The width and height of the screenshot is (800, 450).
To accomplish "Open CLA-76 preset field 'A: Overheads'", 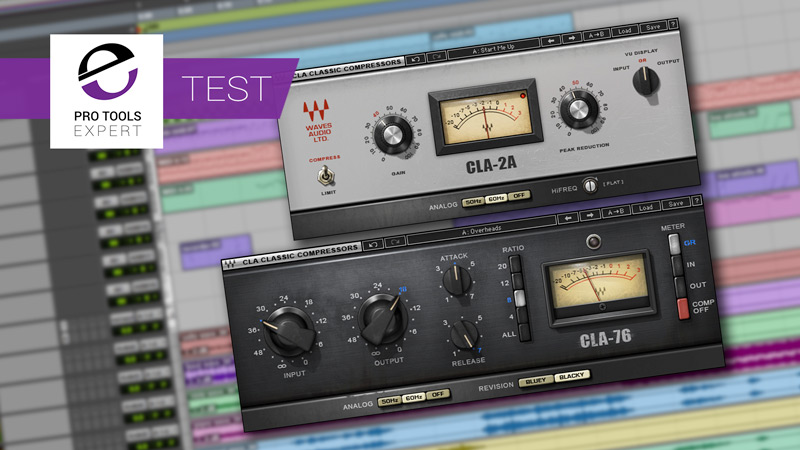I will [x=481, y=231].
